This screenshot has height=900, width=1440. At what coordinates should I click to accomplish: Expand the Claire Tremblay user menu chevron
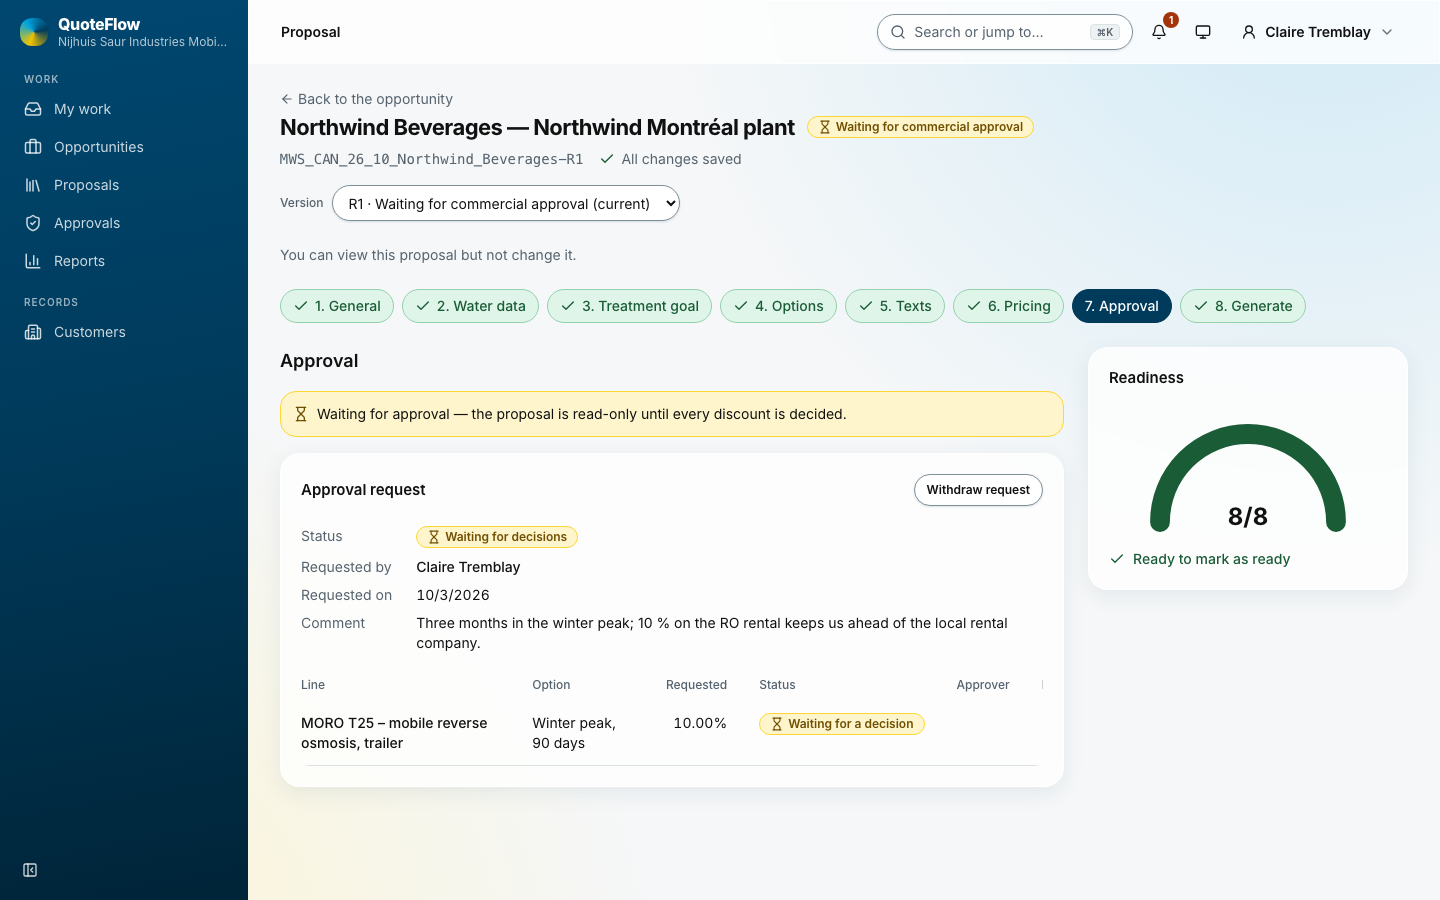(1387, 32)
